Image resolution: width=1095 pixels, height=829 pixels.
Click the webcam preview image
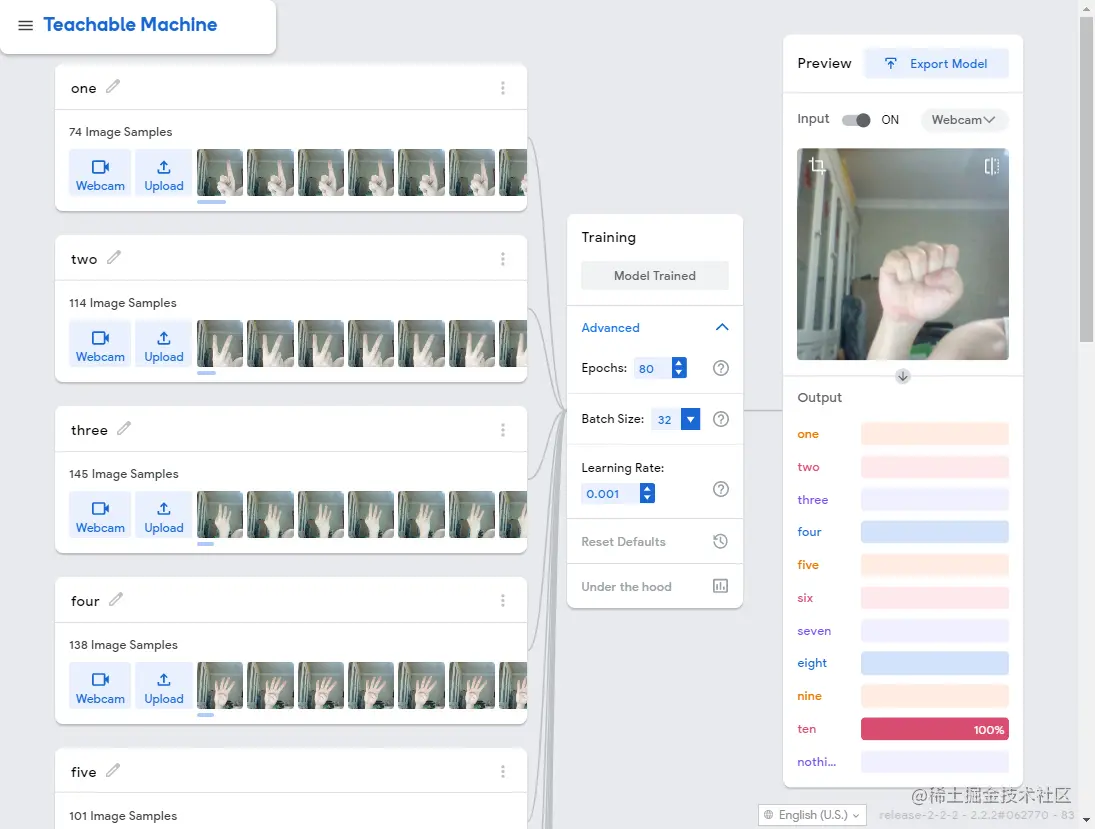(x=902, y=254)
